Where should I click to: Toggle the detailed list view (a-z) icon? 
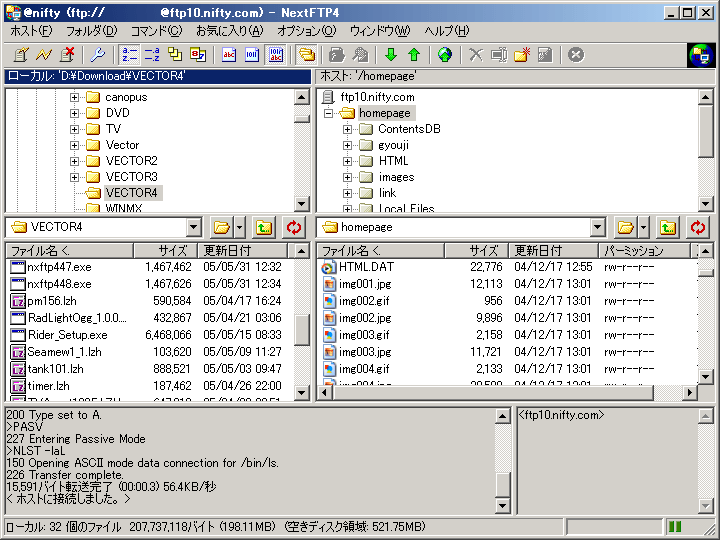pyautogui.click(x=130, y=55)
